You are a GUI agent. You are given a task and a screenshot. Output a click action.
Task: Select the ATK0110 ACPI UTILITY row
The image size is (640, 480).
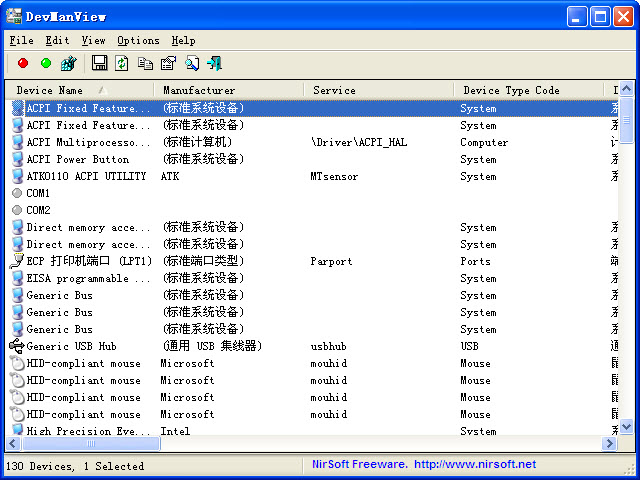(x=312, y=176)
